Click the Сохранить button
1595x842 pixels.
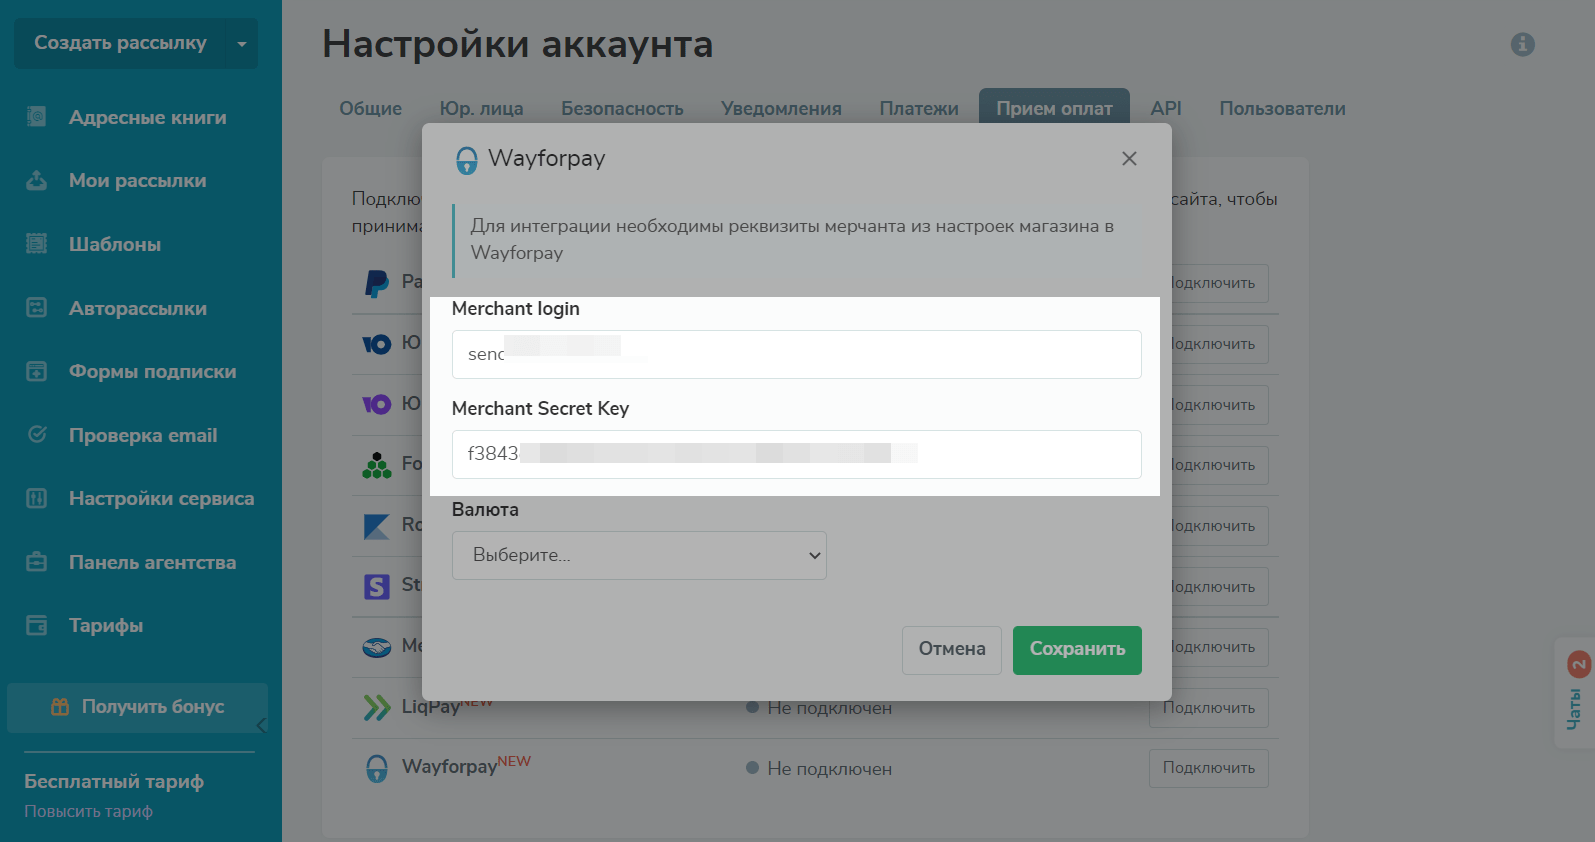1076,650
